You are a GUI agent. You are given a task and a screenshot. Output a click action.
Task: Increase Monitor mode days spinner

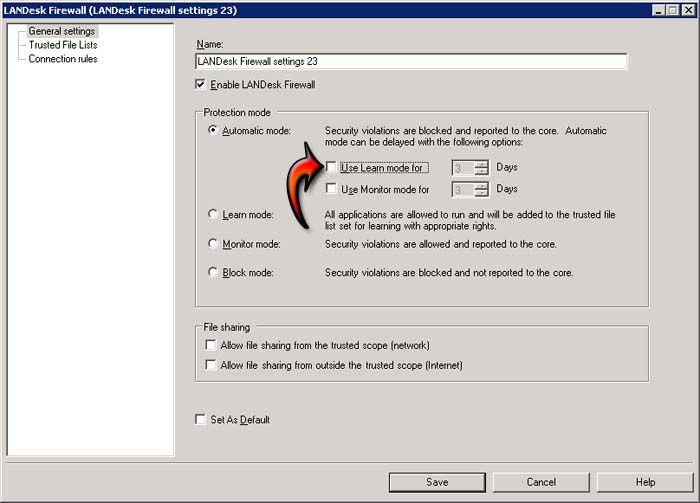[x=481, y=186]
